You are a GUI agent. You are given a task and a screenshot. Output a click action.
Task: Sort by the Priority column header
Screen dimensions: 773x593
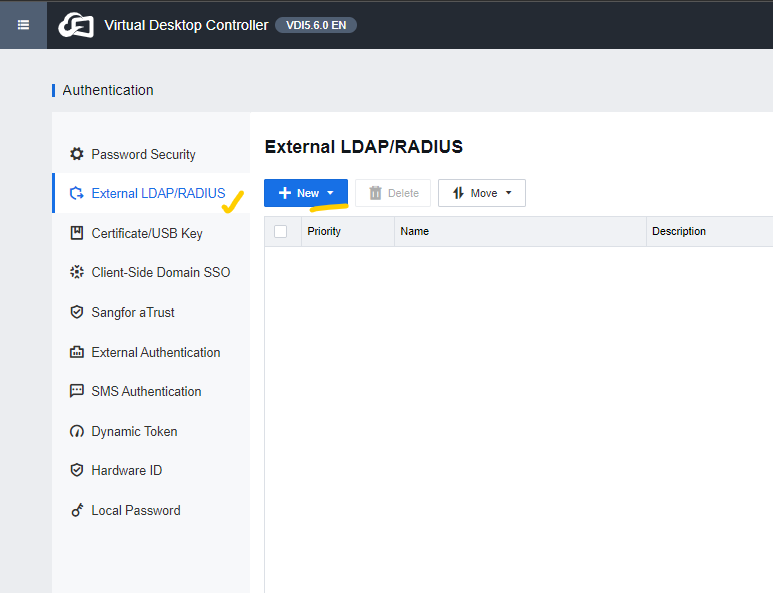(324, 231)
